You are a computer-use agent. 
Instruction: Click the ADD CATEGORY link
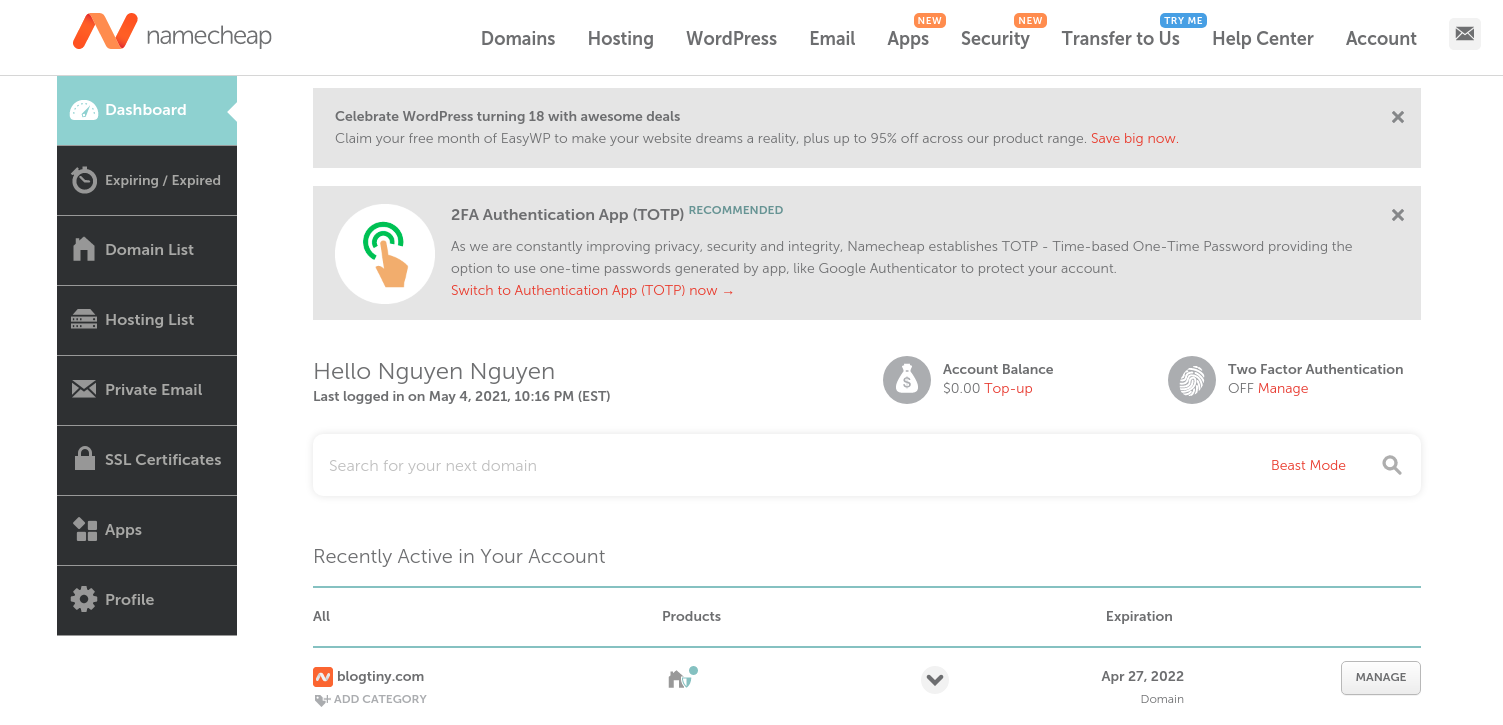tap(380, 699)
